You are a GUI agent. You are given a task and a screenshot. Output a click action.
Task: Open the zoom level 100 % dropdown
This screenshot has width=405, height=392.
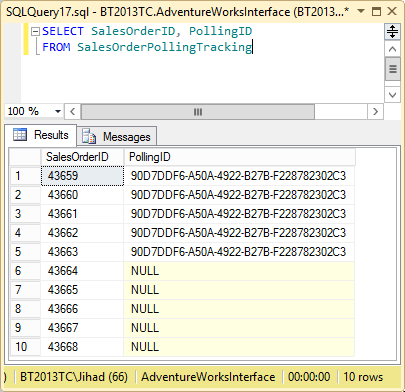tap(58, 111)
